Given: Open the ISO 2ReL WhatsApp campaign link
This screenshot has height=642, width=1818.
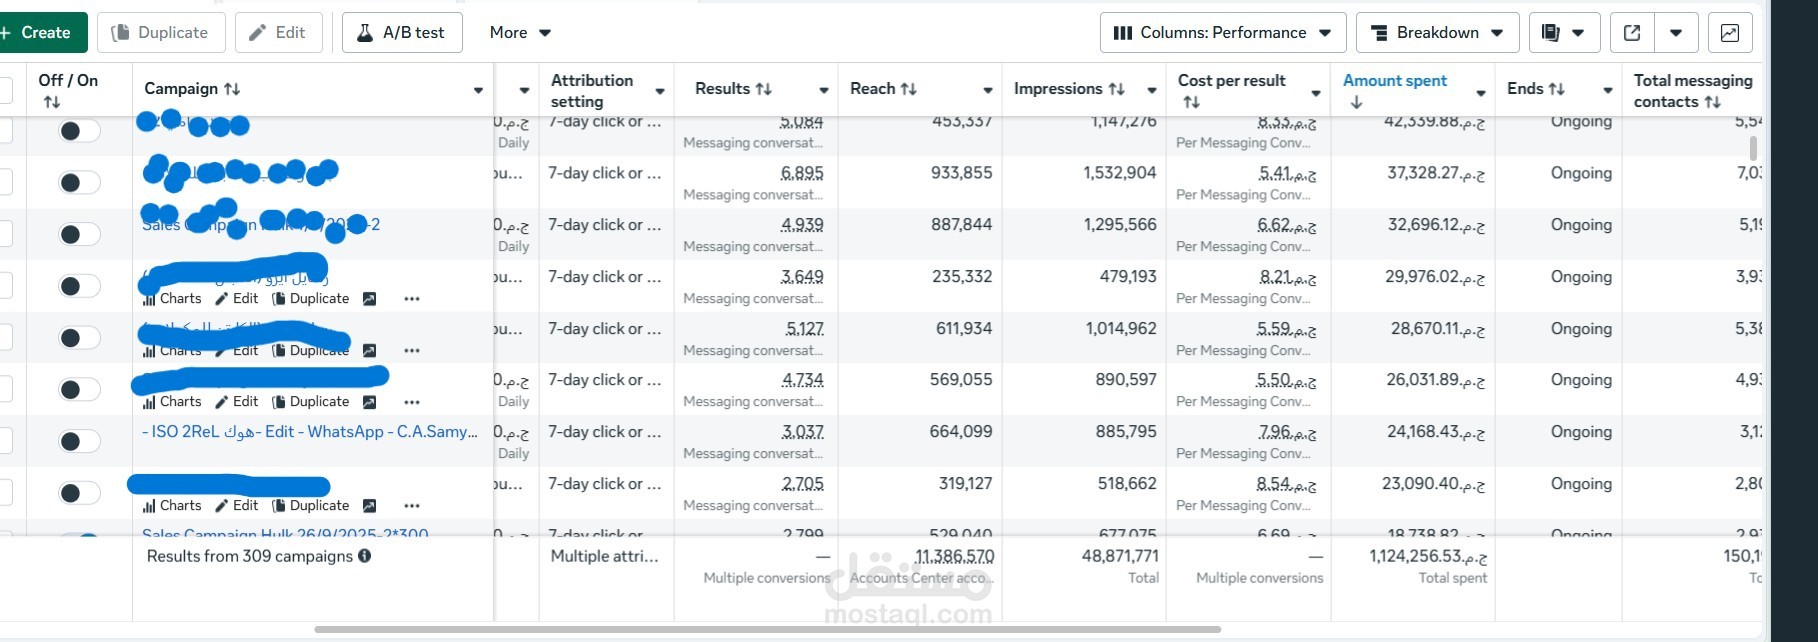Looking at the screenshot, I should [x=310, y=432].
